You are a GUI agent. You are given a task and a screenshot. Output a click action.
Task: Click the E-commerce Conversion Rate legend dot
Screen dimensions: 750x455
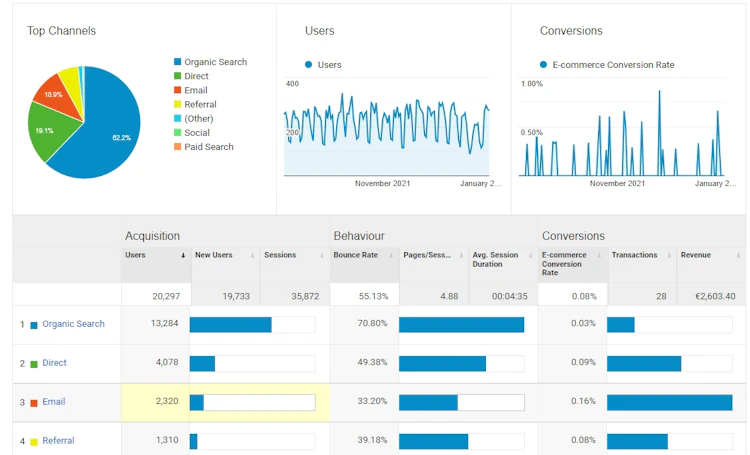543,65
